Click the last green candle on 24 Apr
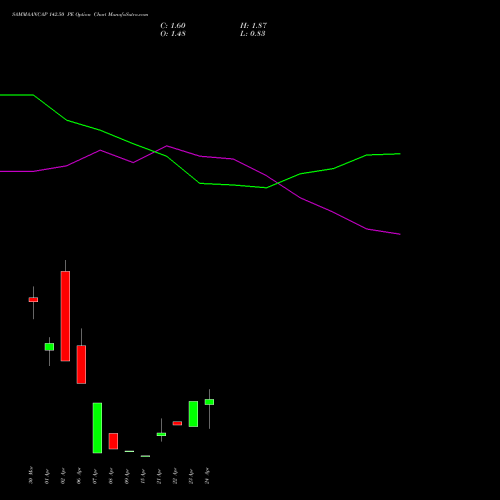 [x=209, y=402]
